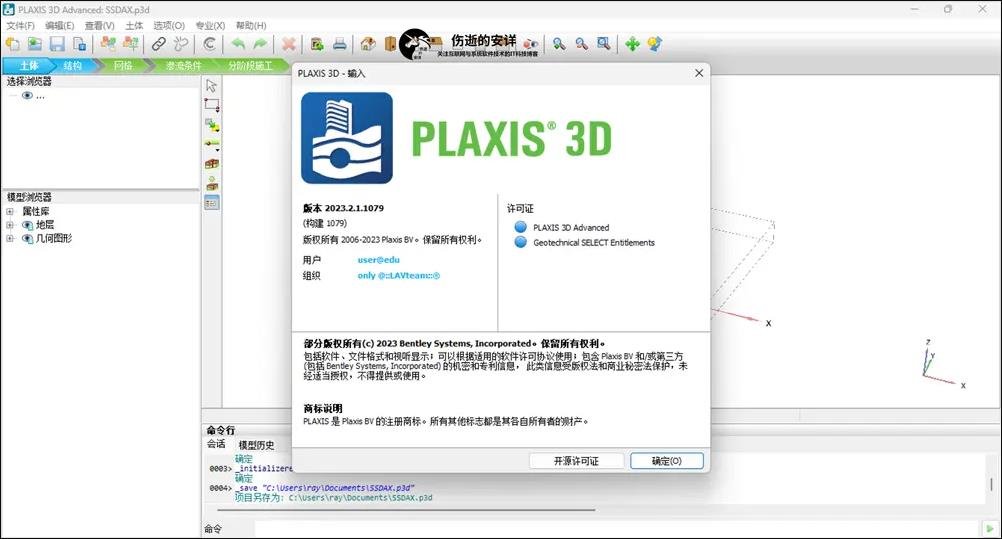Switch to the 网格 mode tab

[123, 65]
